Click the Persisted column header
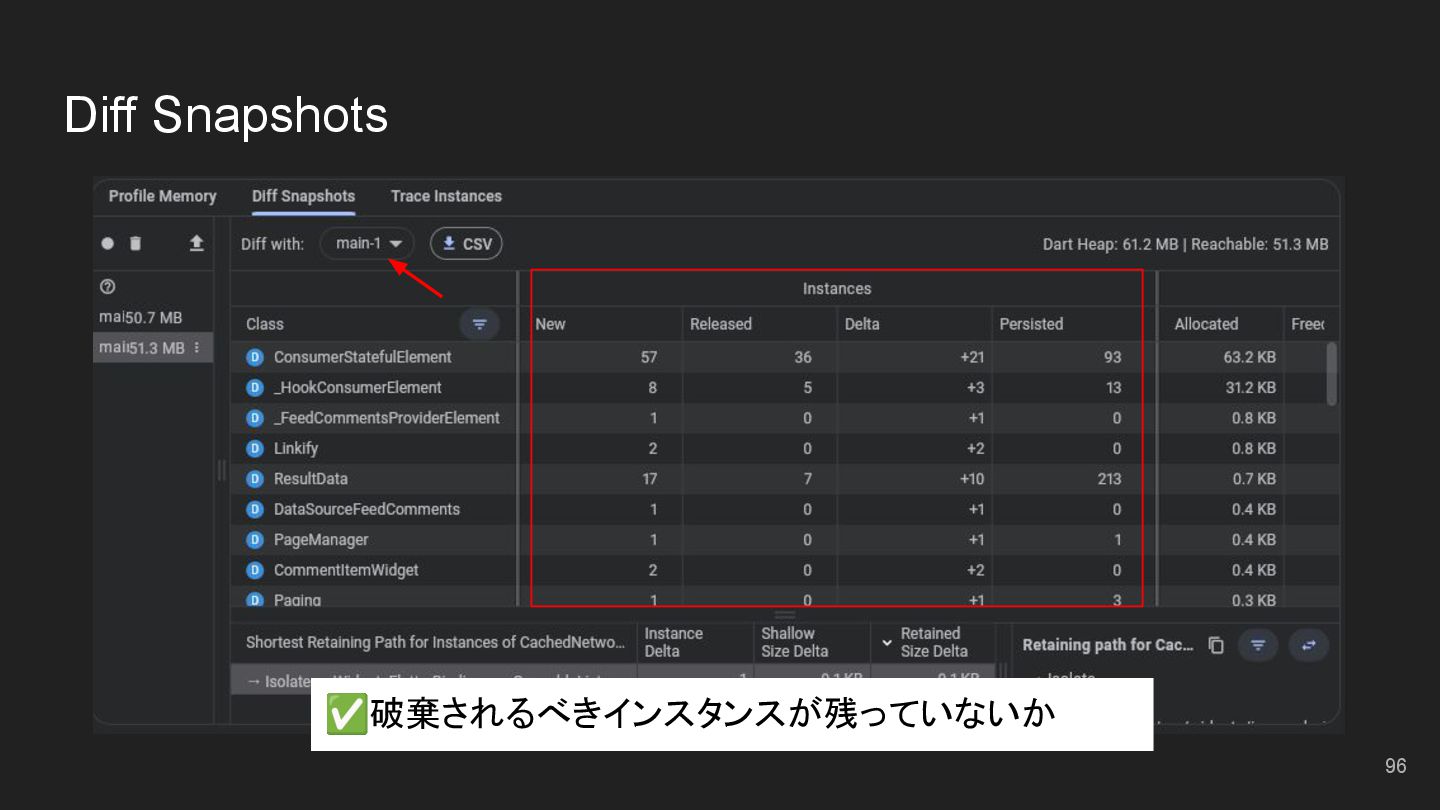The image size is (1440, 810). 1031,324
